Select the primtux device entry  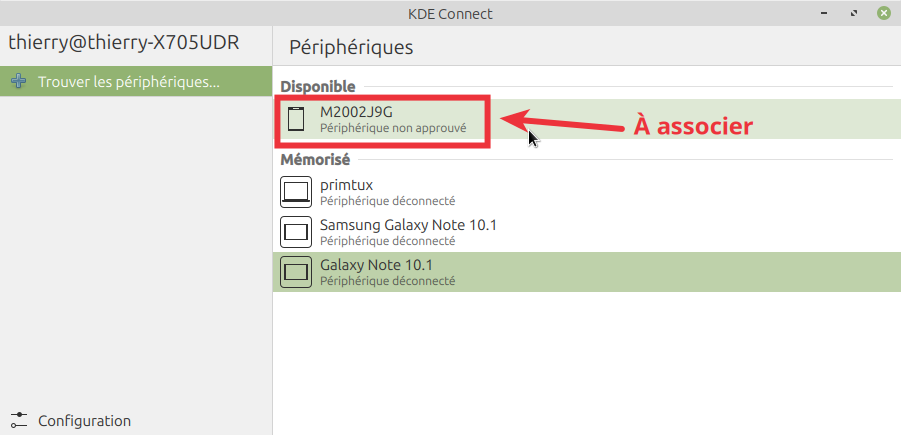tap(346, 184)
